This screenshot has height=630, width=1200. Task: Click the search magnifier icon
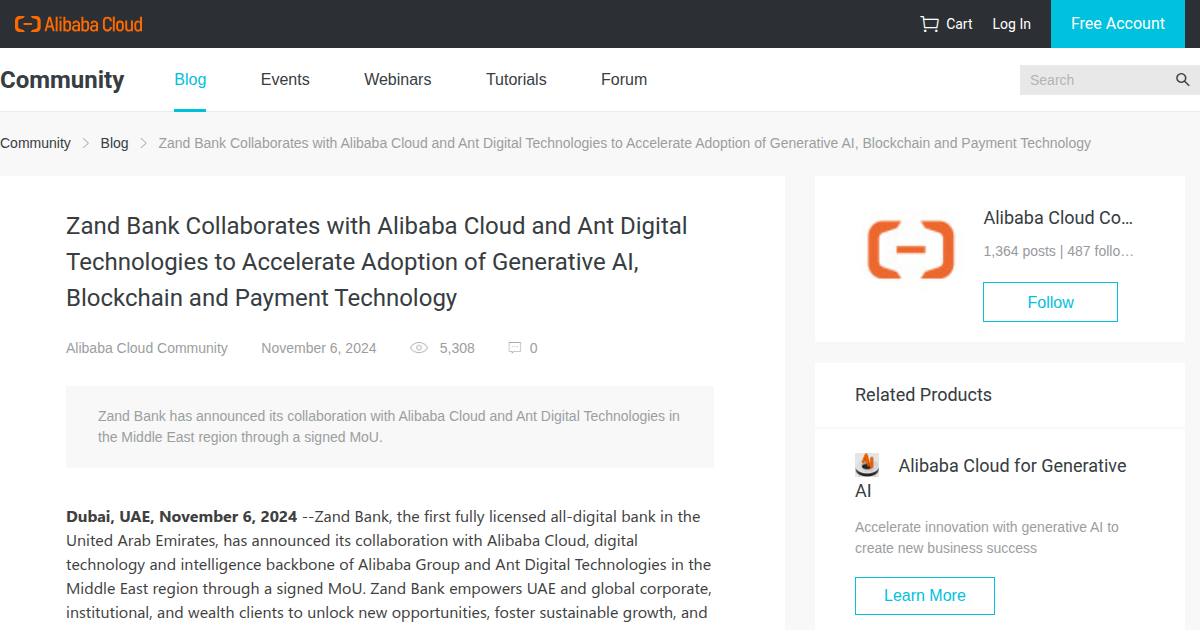(1182, 79)
